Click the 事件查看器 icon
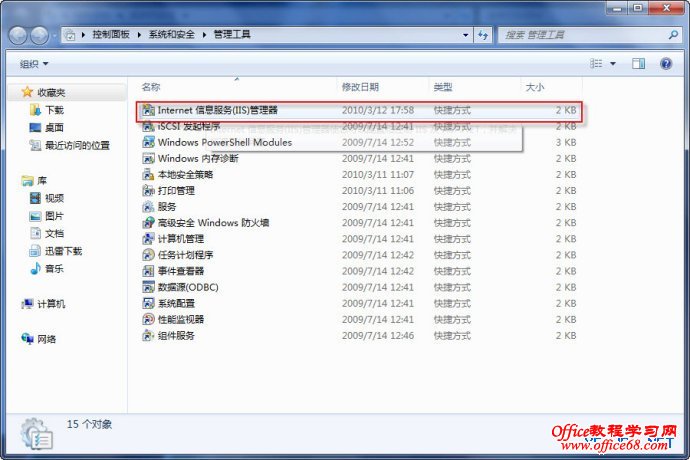The image size is (690, 460). click(x=149, y=271)
